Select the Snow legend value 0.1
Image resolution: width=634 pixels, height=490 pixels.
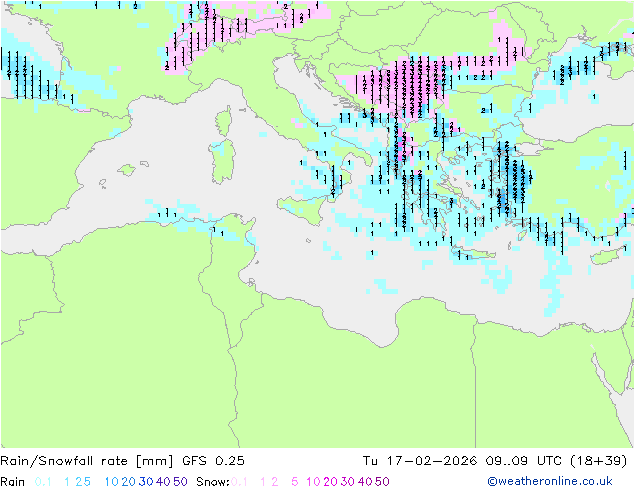[239, 482]
